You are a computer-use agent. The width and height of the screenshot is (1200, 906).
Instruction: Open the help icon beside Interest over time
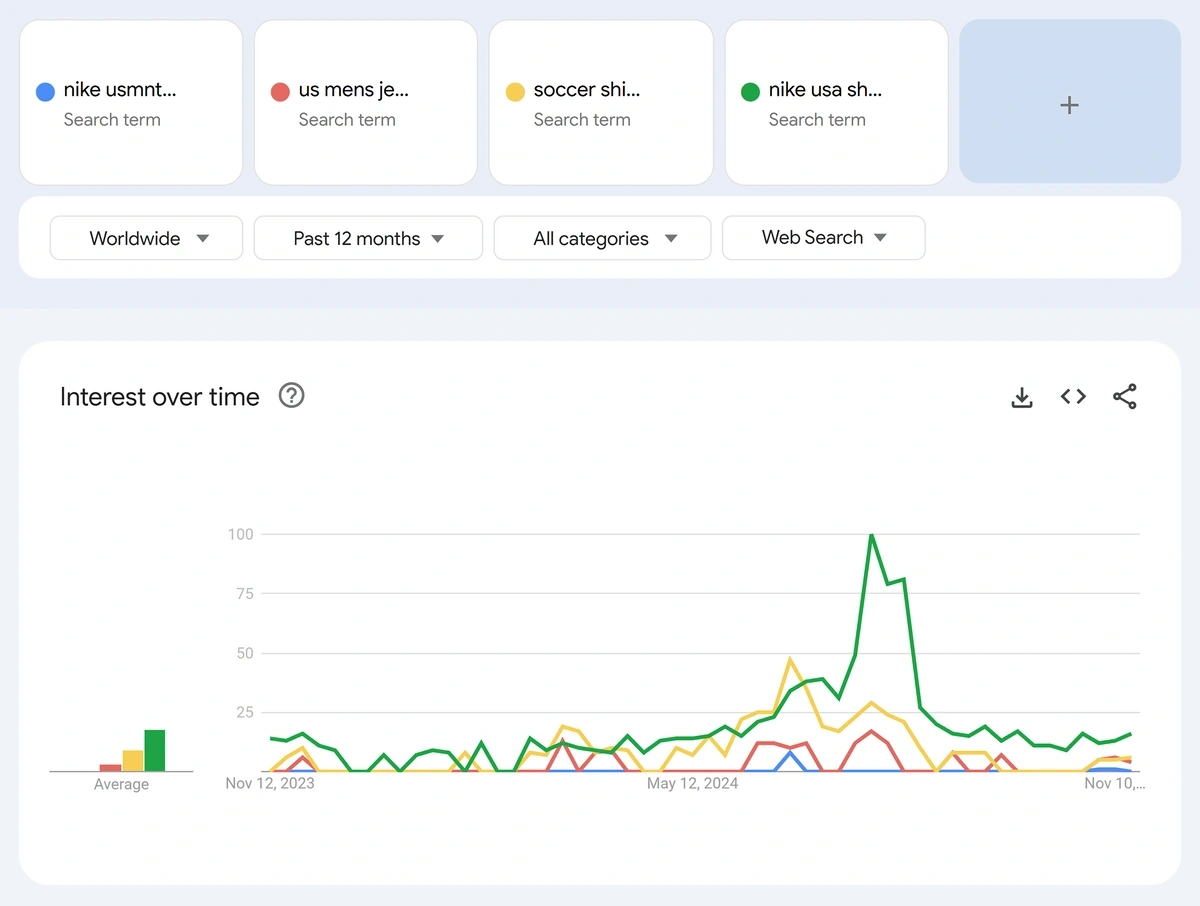tap(291, 396)
